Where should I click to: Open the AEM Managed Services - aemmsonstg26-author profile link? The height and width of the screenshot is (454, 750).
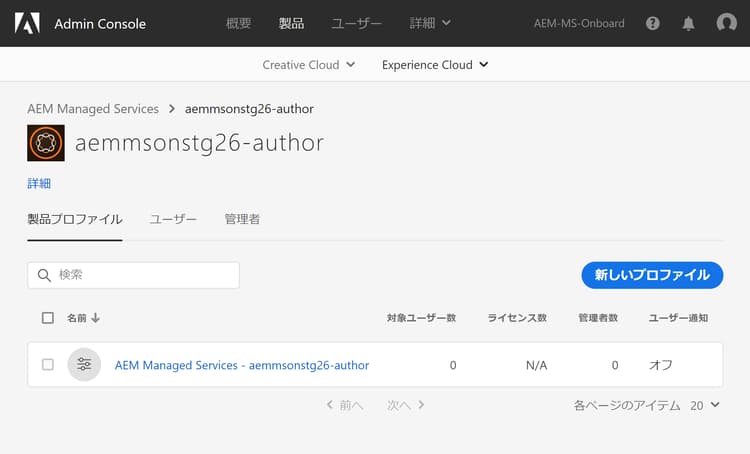click(x=242, y=365)
